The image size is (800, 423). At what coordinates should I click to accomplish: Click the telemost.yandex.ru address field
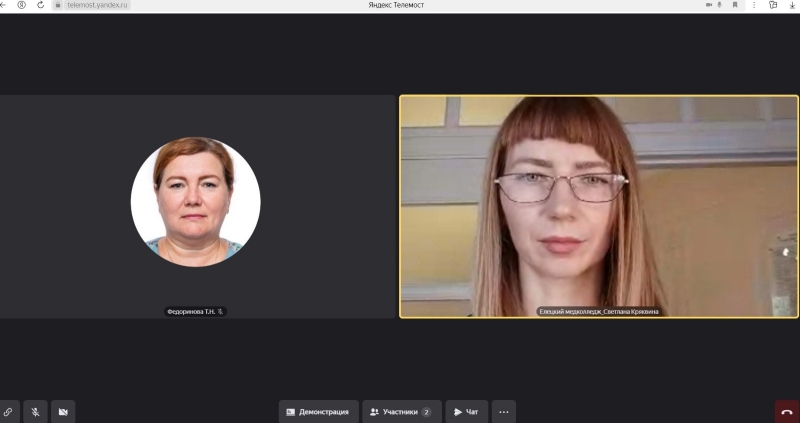pos(97,5)
